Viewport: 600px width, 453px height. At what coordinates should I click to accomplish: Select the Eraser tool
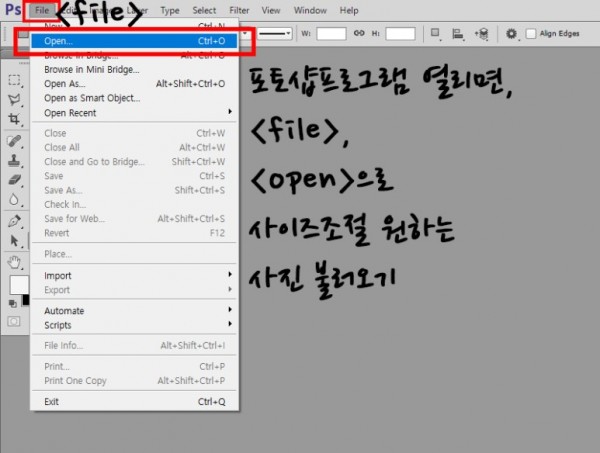click(x=14, y=179)
